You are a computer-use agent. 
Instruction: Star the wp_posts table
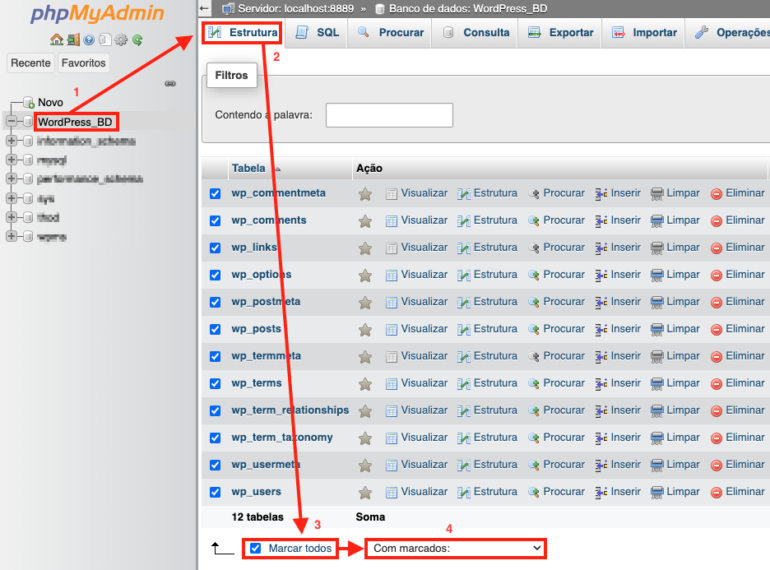click(x=365, y=329)
